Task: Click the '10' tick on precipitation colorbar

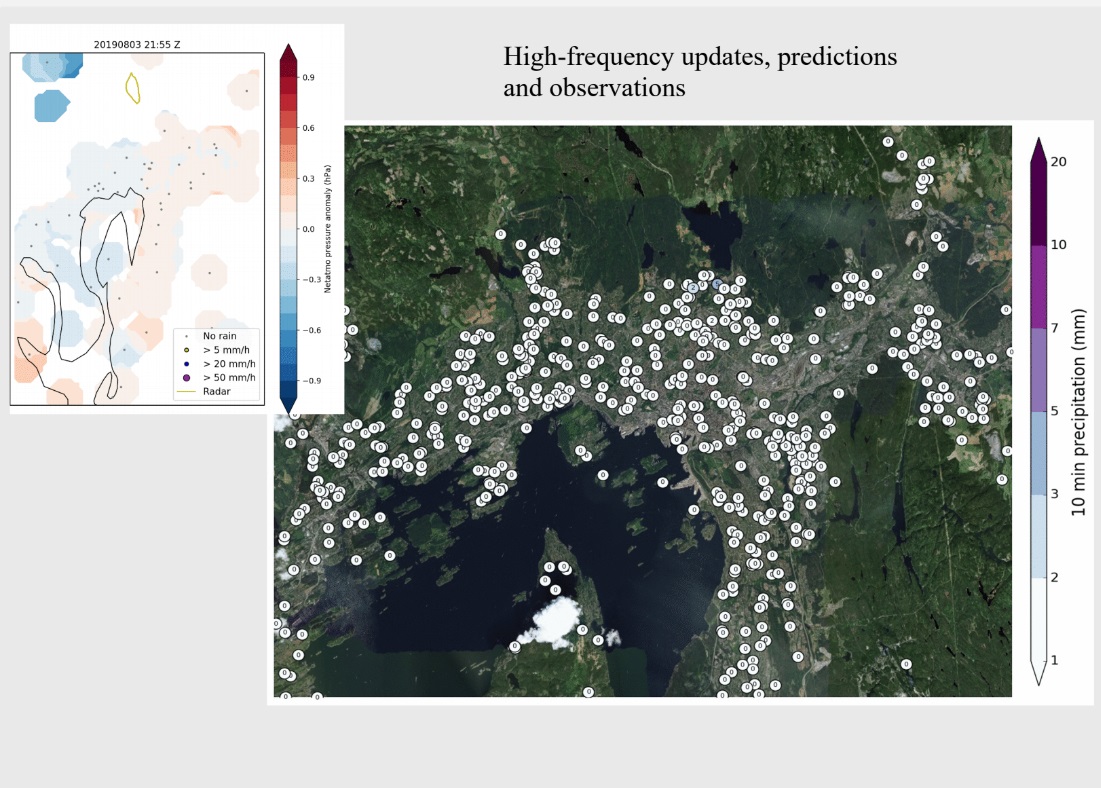Action: tap(1058, 244)
